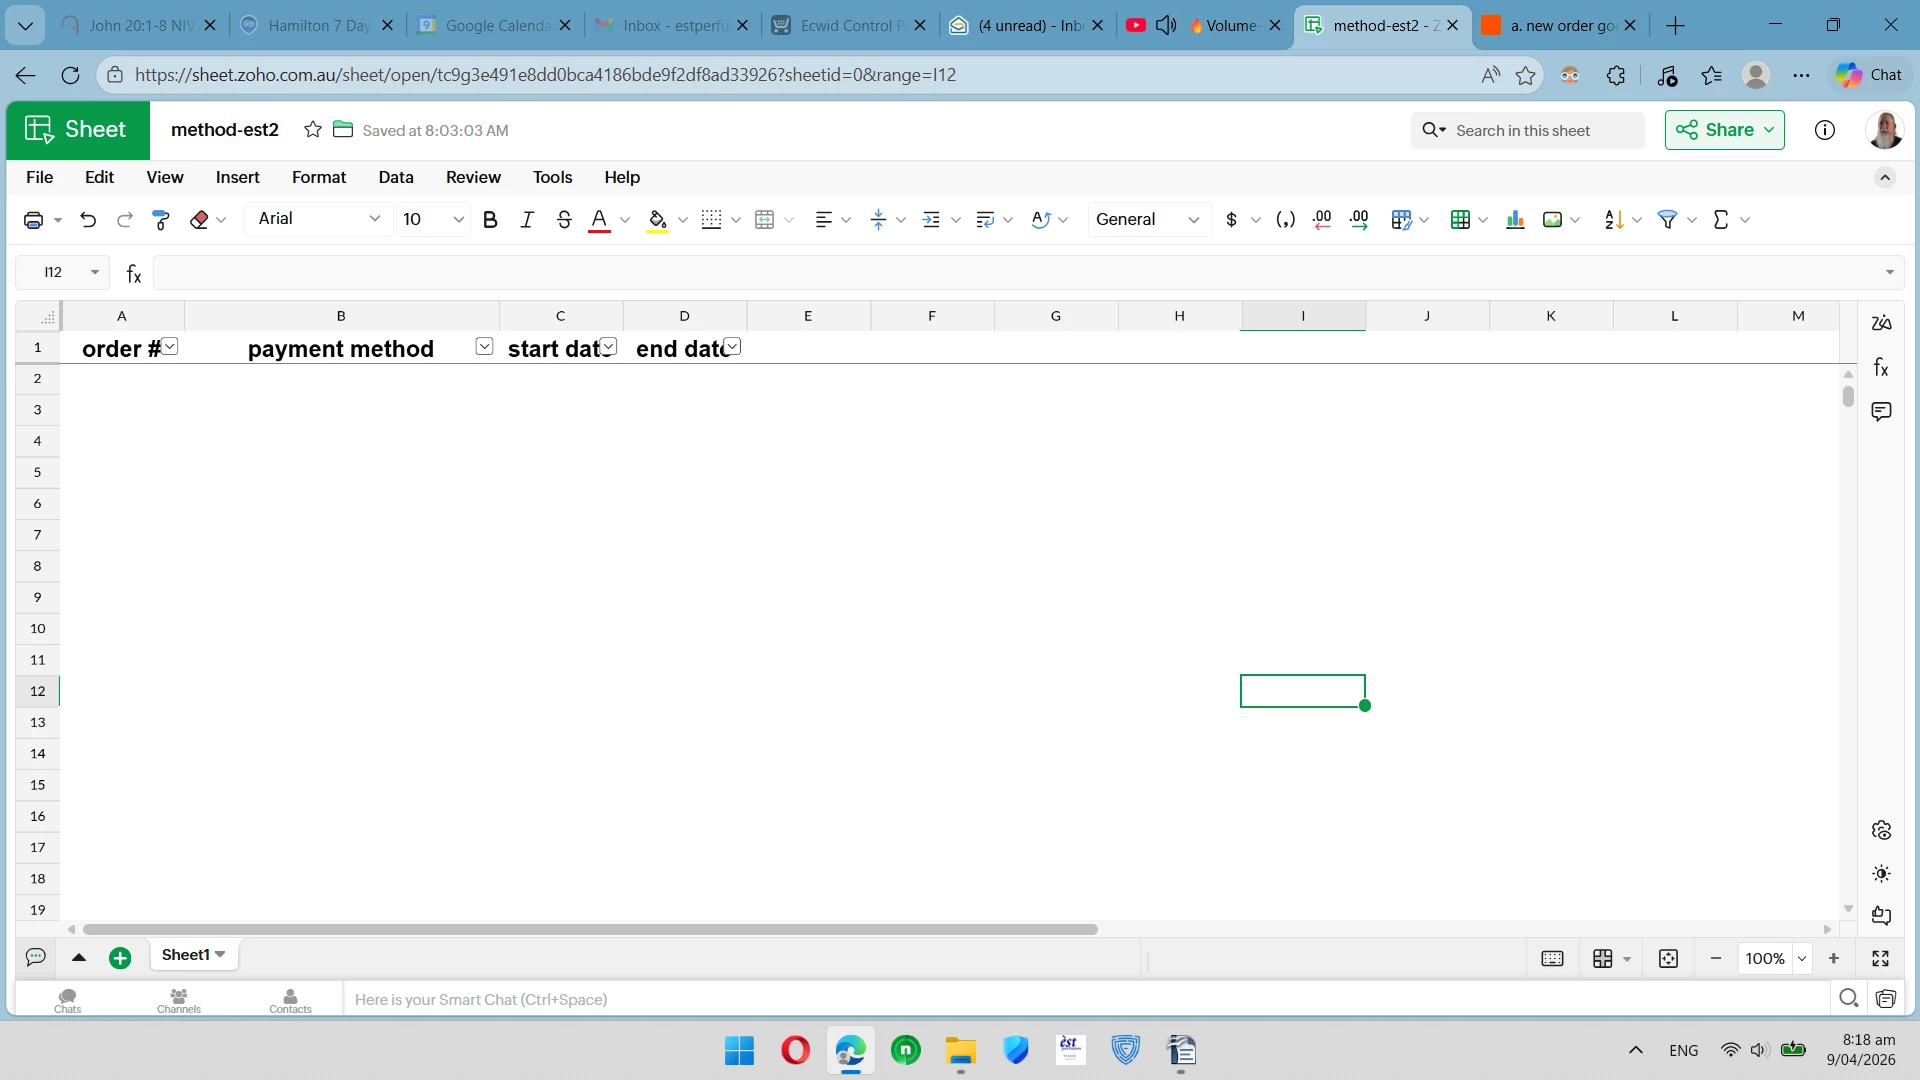Click the Sheet1 tab
This screenshot has height=1080, width=1920.
tap(186, 955)
